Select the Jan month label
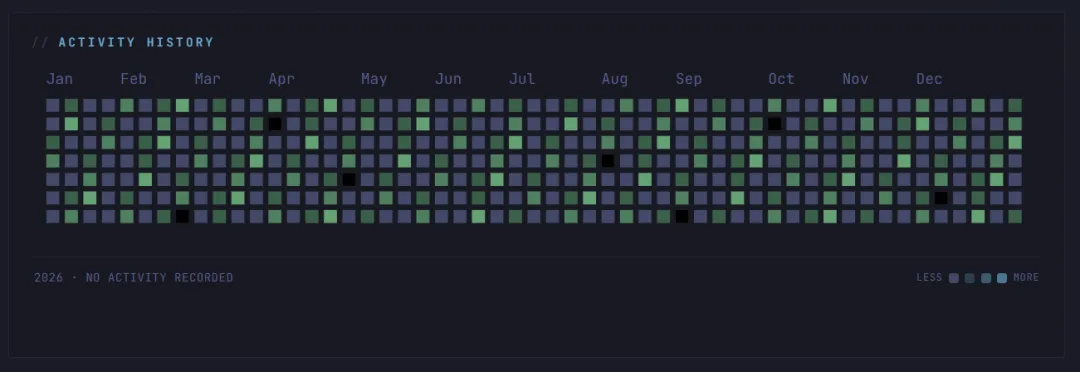 tap(59, 79)
